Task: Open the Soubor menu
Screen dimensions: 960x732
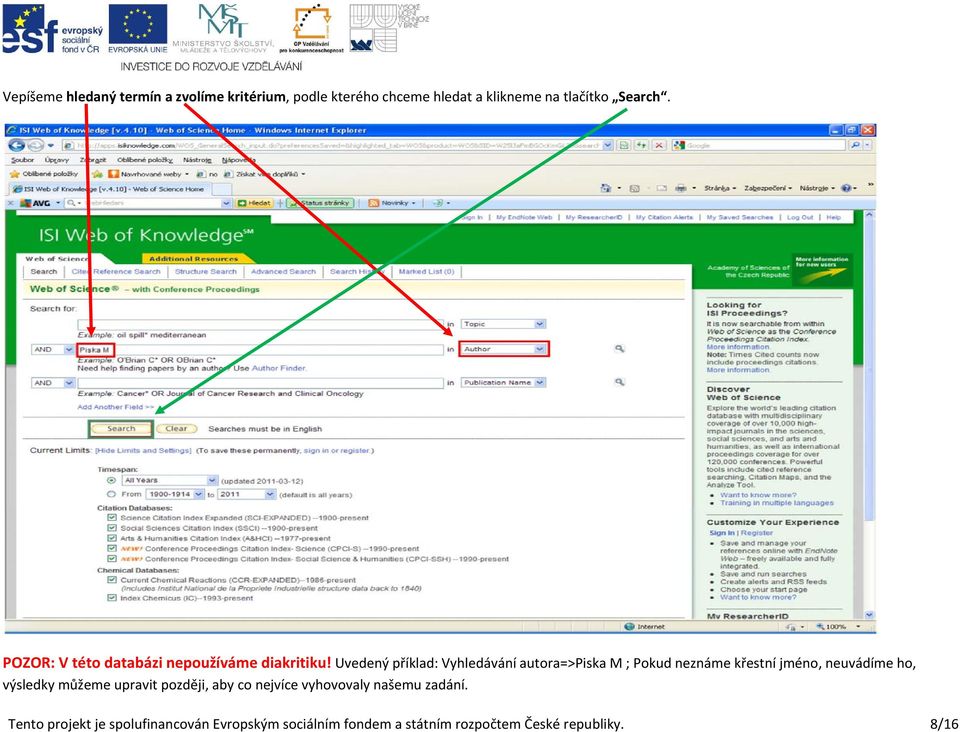Action: [x=23, y=160]
